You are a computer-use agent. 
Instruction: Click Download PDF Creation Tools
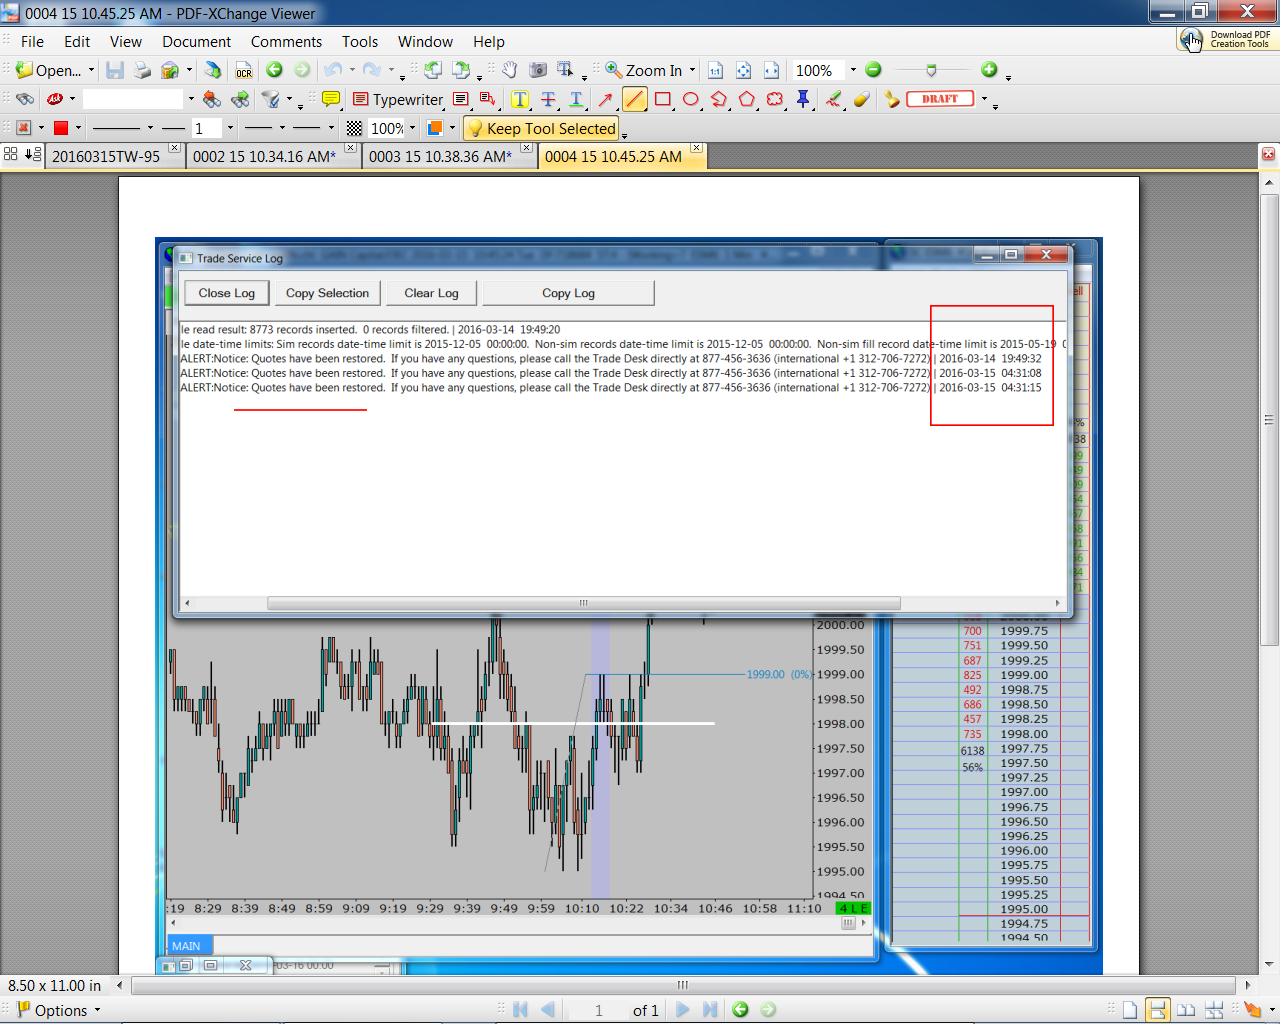1226,39
